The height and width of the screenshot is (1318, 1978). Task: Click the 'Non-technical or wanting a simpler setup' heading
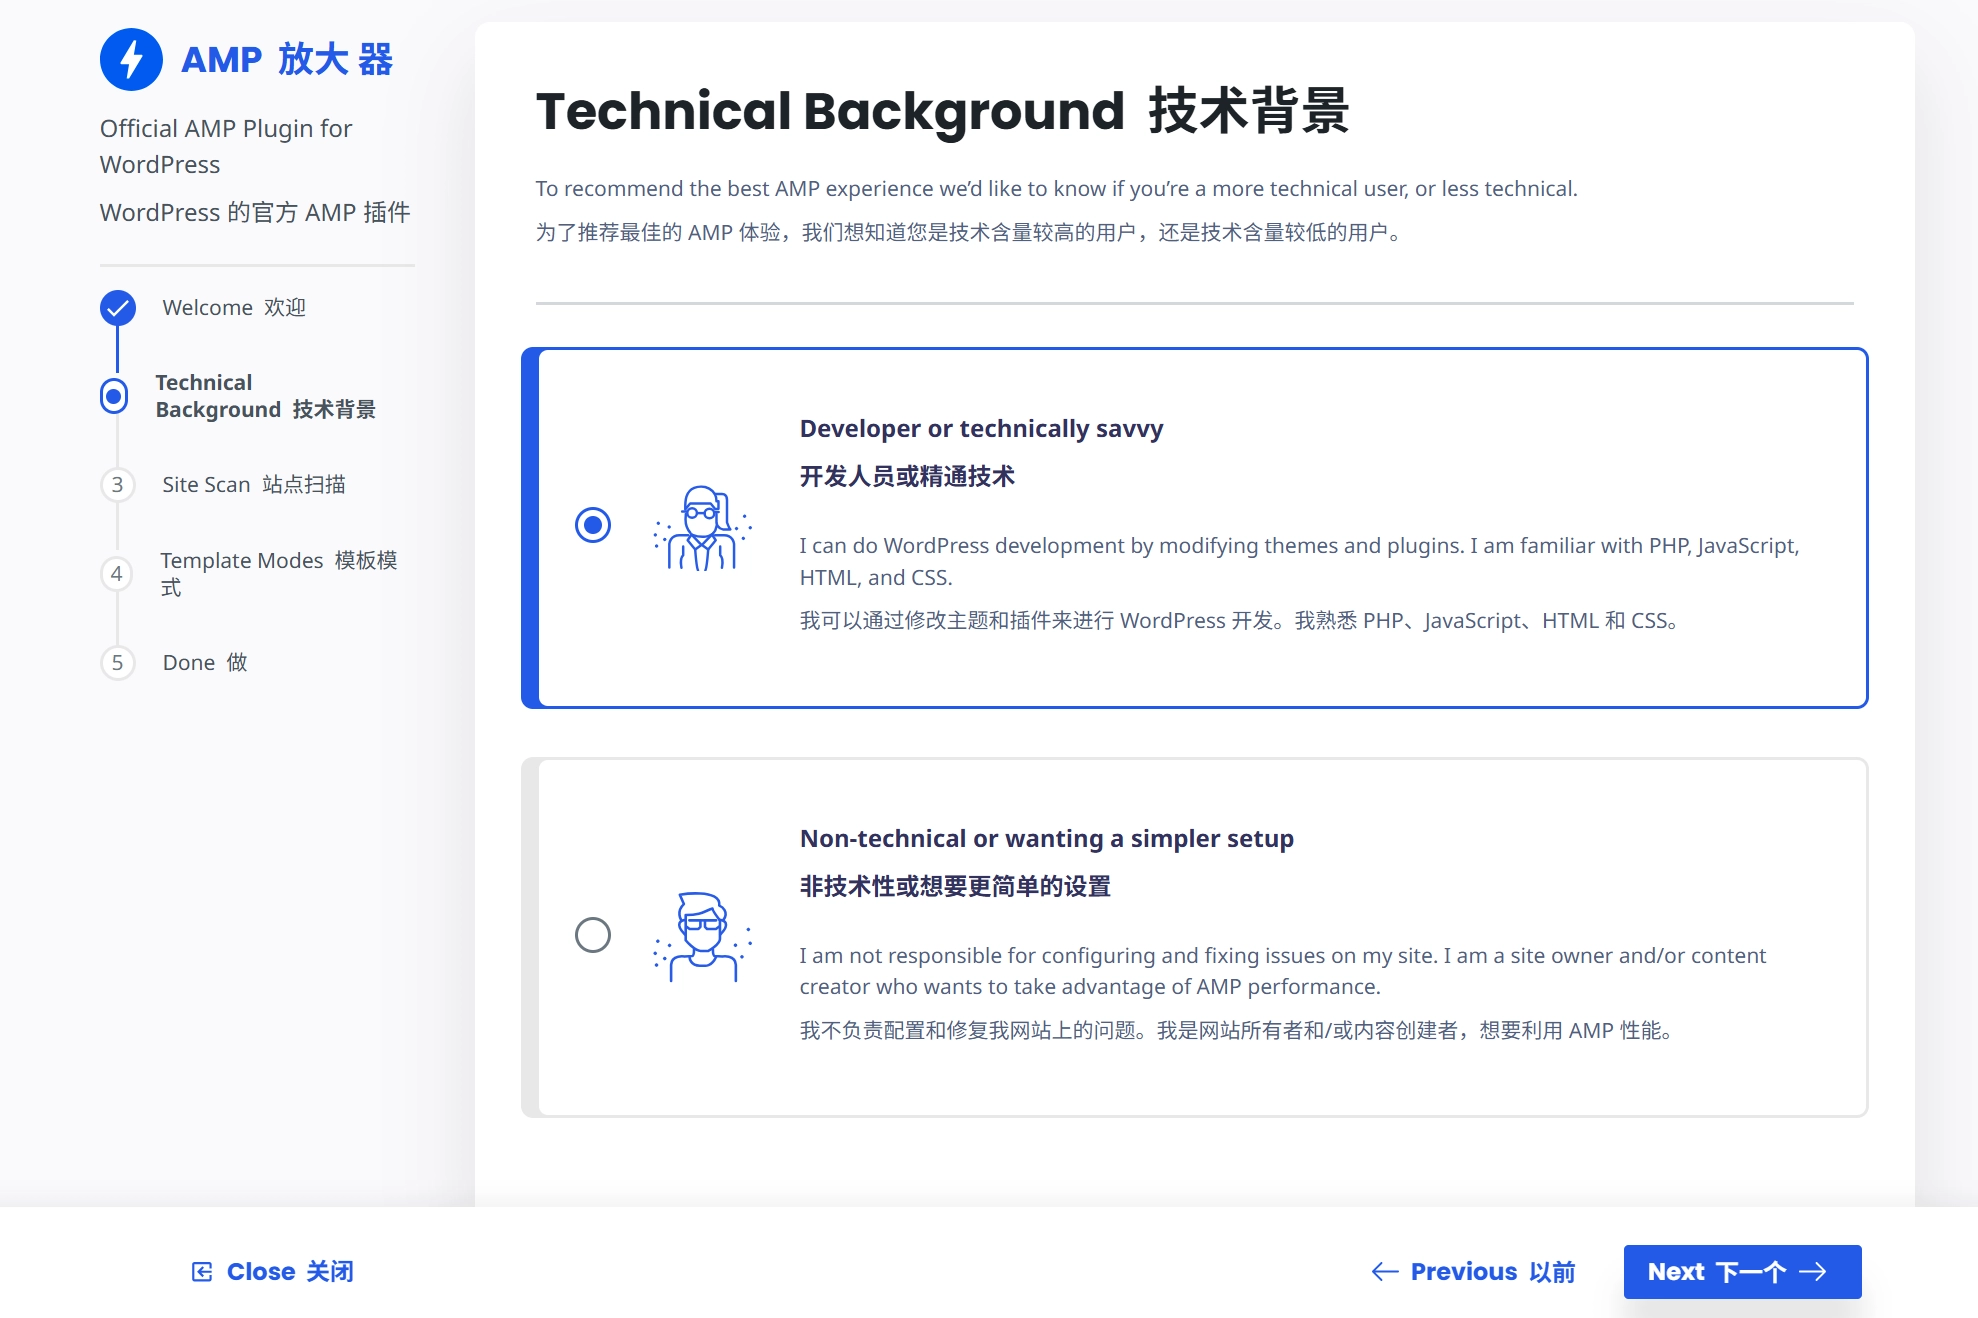(x=1046, y=839)
